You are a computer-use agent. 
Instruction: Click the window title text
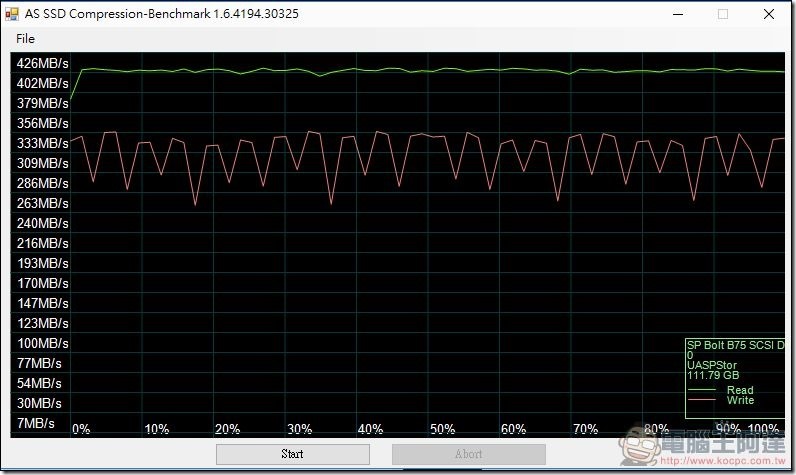coord(161,14)
